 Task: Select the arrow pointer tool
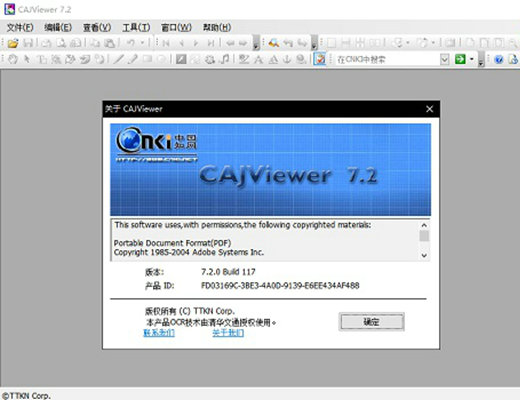27,59
